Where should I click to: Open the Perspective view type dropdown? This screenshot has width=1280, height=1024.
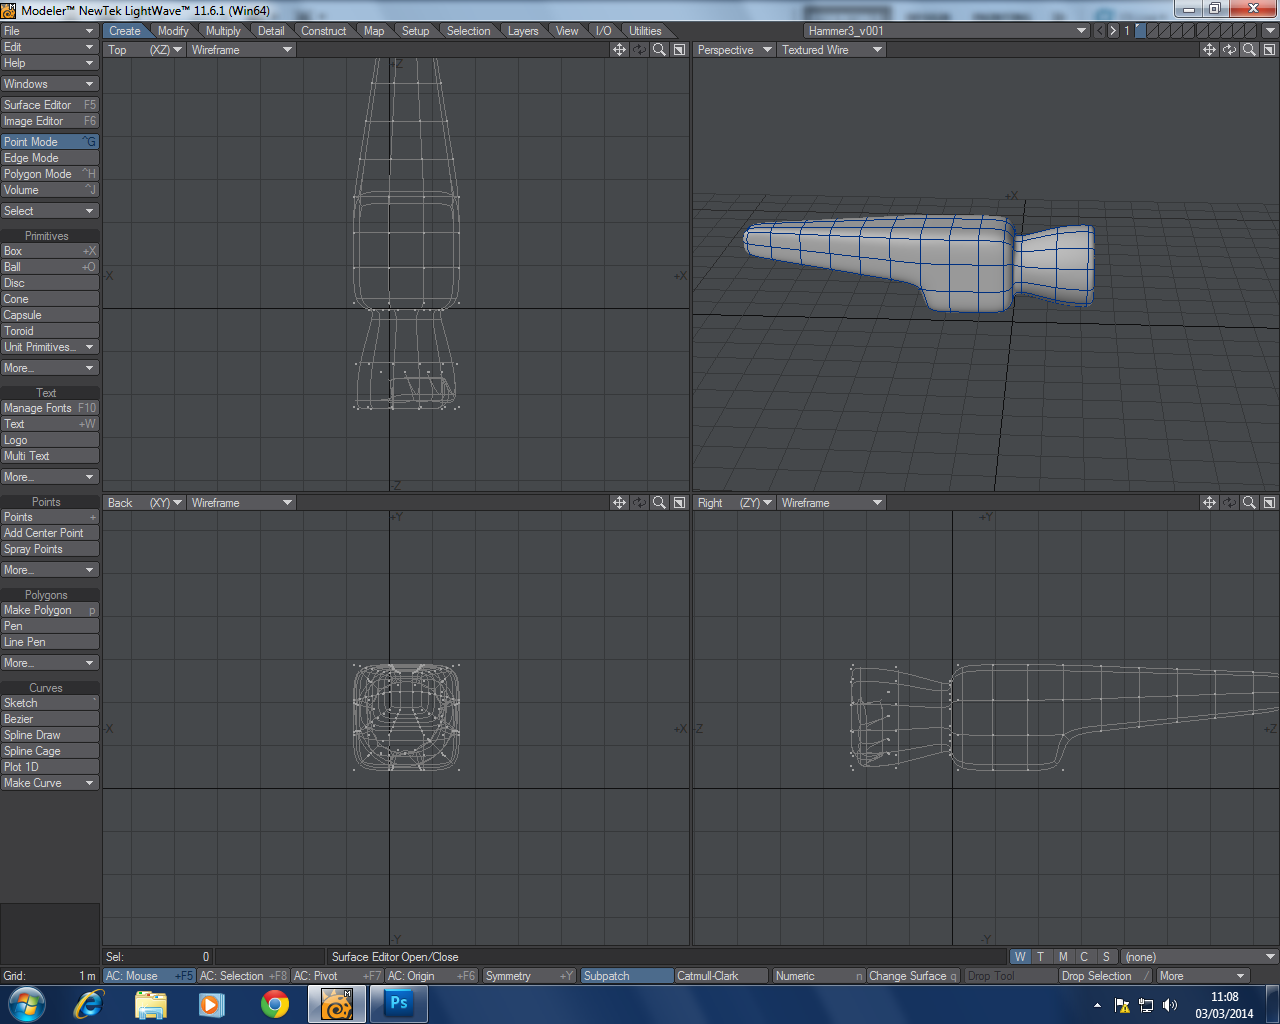point(733,49)
